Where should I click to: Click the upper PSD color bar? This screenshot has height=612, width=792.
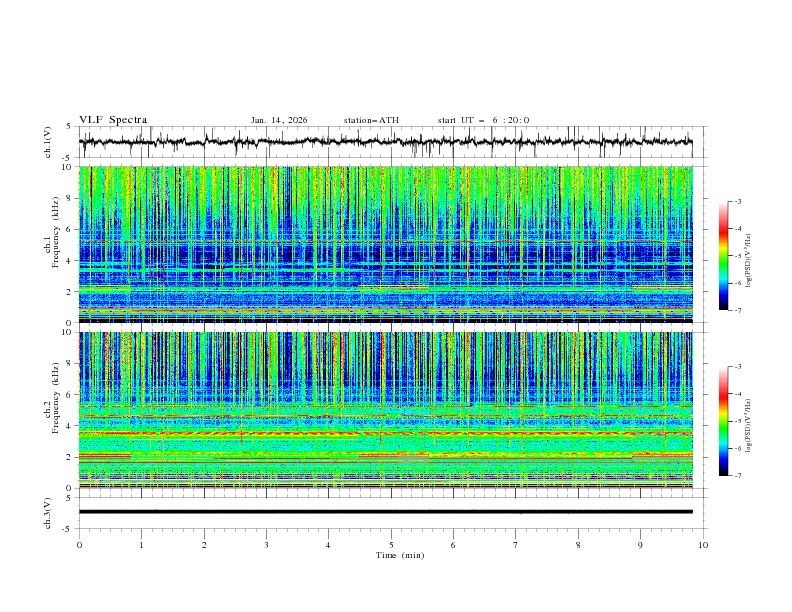coord(724,256)
